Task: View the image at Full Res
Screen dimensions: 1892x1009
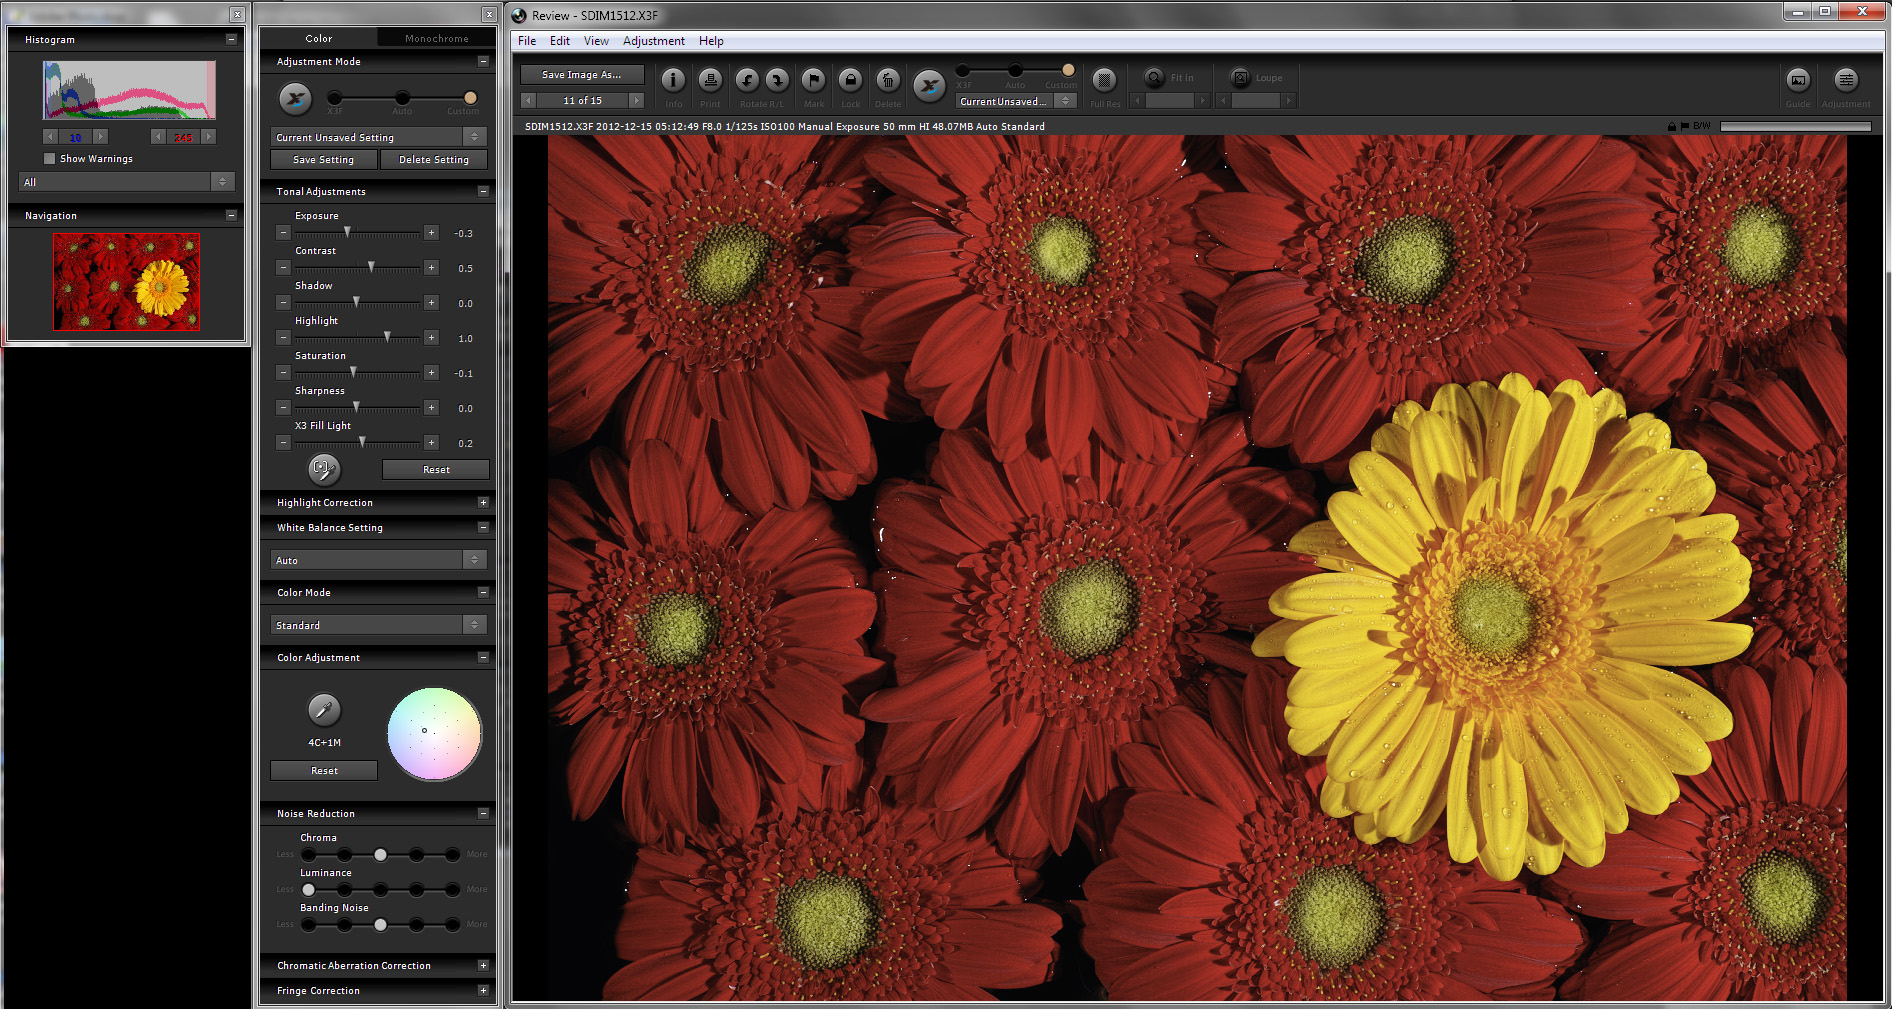Action: coord(1104,80)
